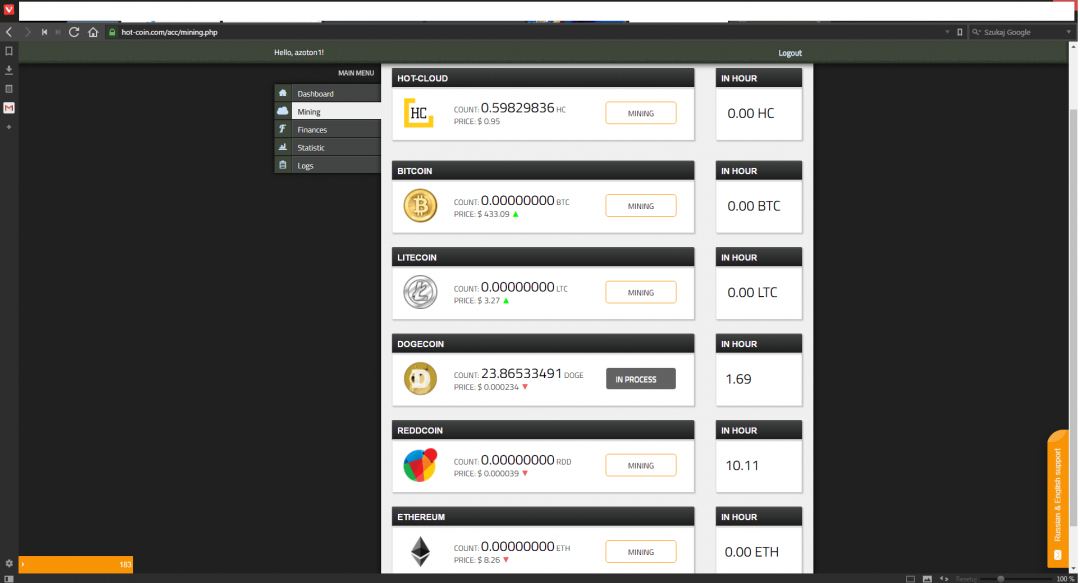Bookmark this page from the address bar
Viewport: 1080px width, 583px height.
[960, 32]
